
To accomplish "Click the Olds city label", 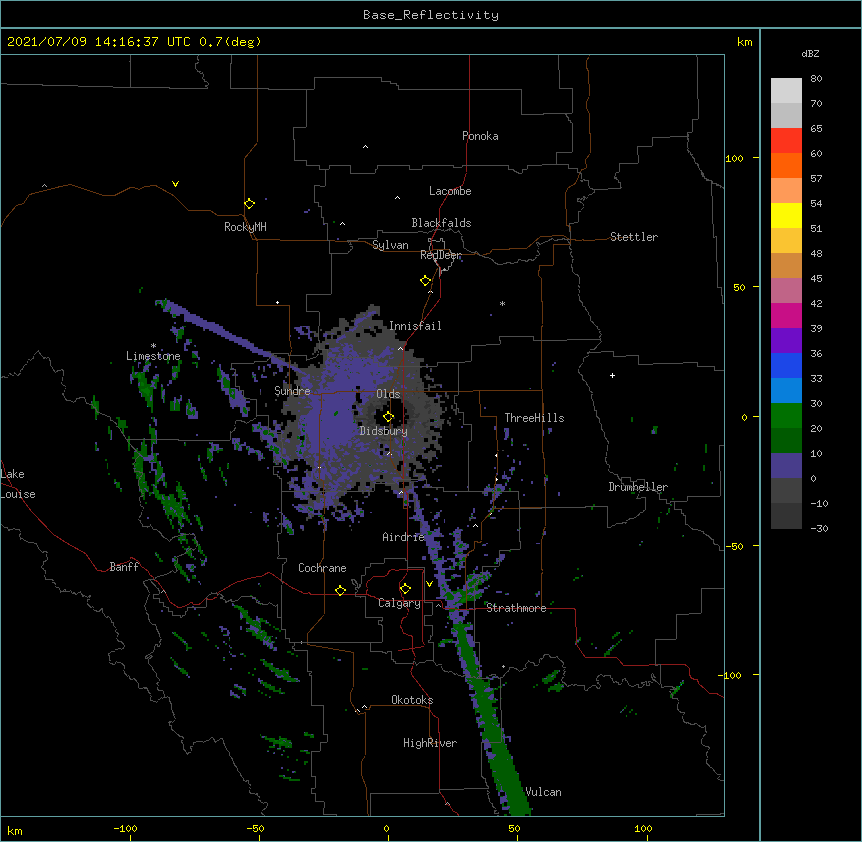I will pyautogui.click(x=388, y=394).
